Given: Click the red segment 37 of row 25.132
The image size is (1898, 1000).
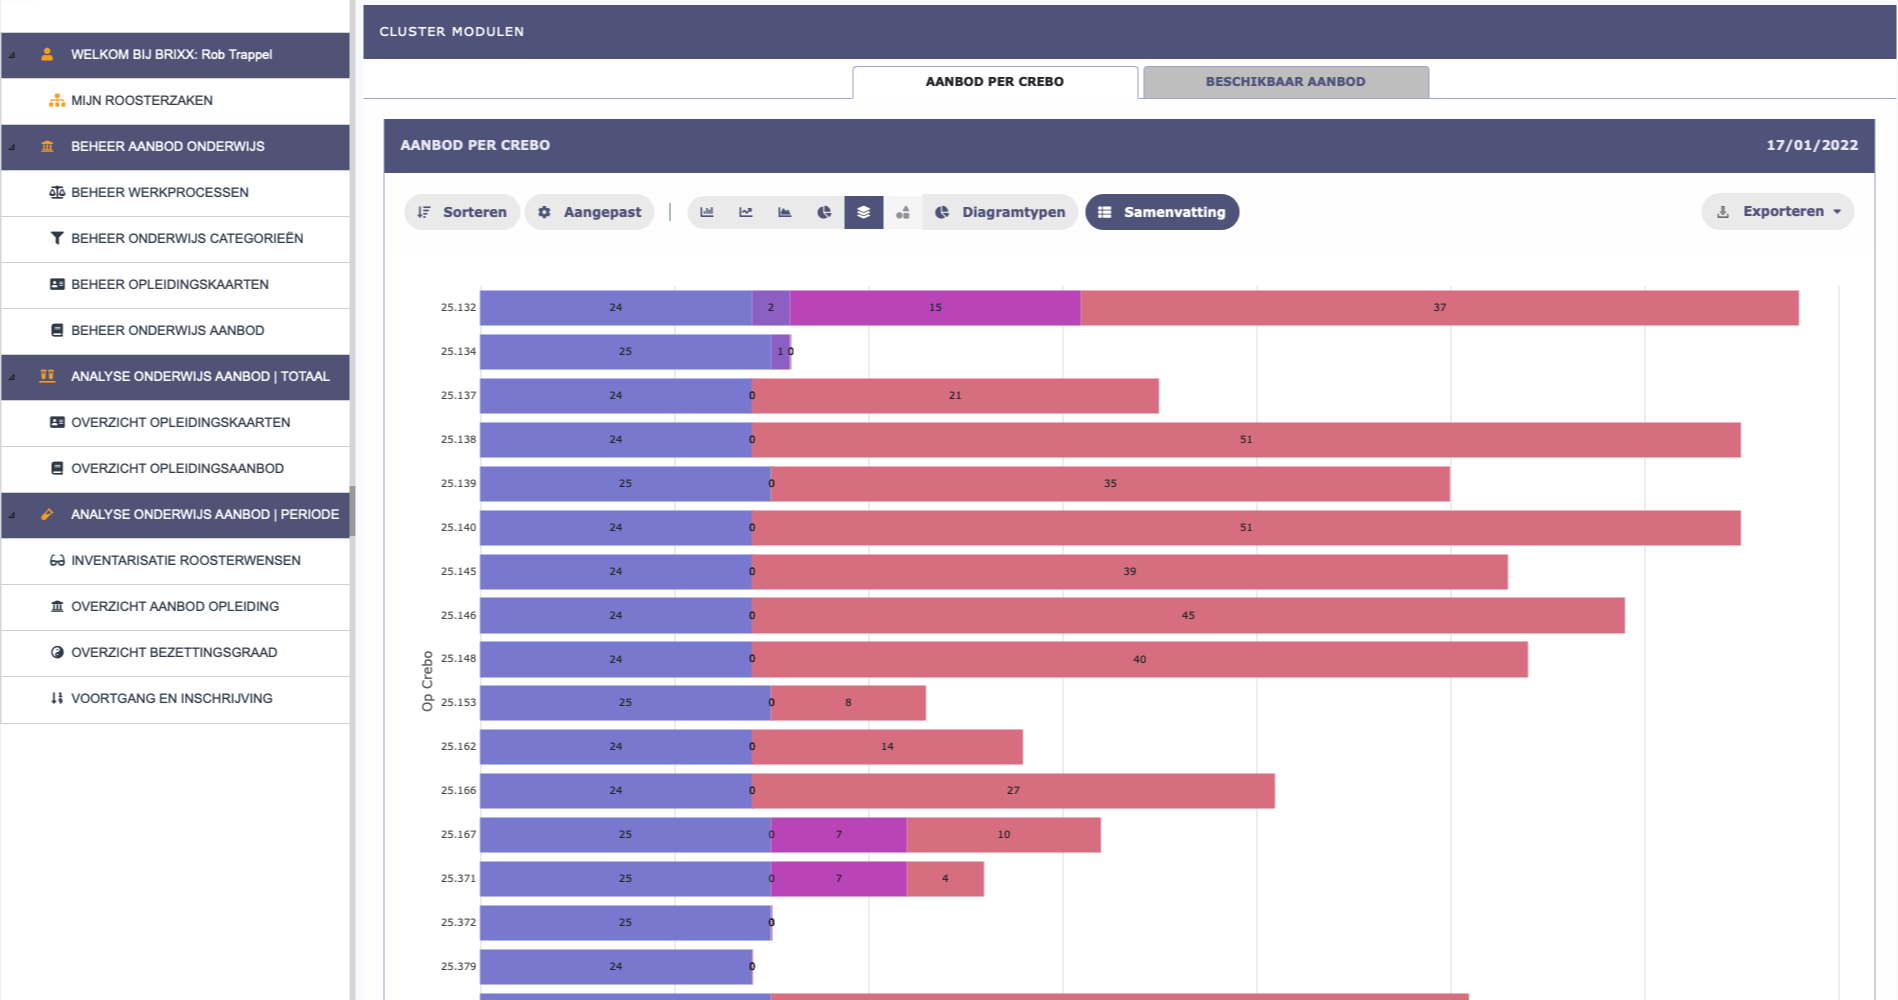Looking at the screenshot, I should (1439, 308).
